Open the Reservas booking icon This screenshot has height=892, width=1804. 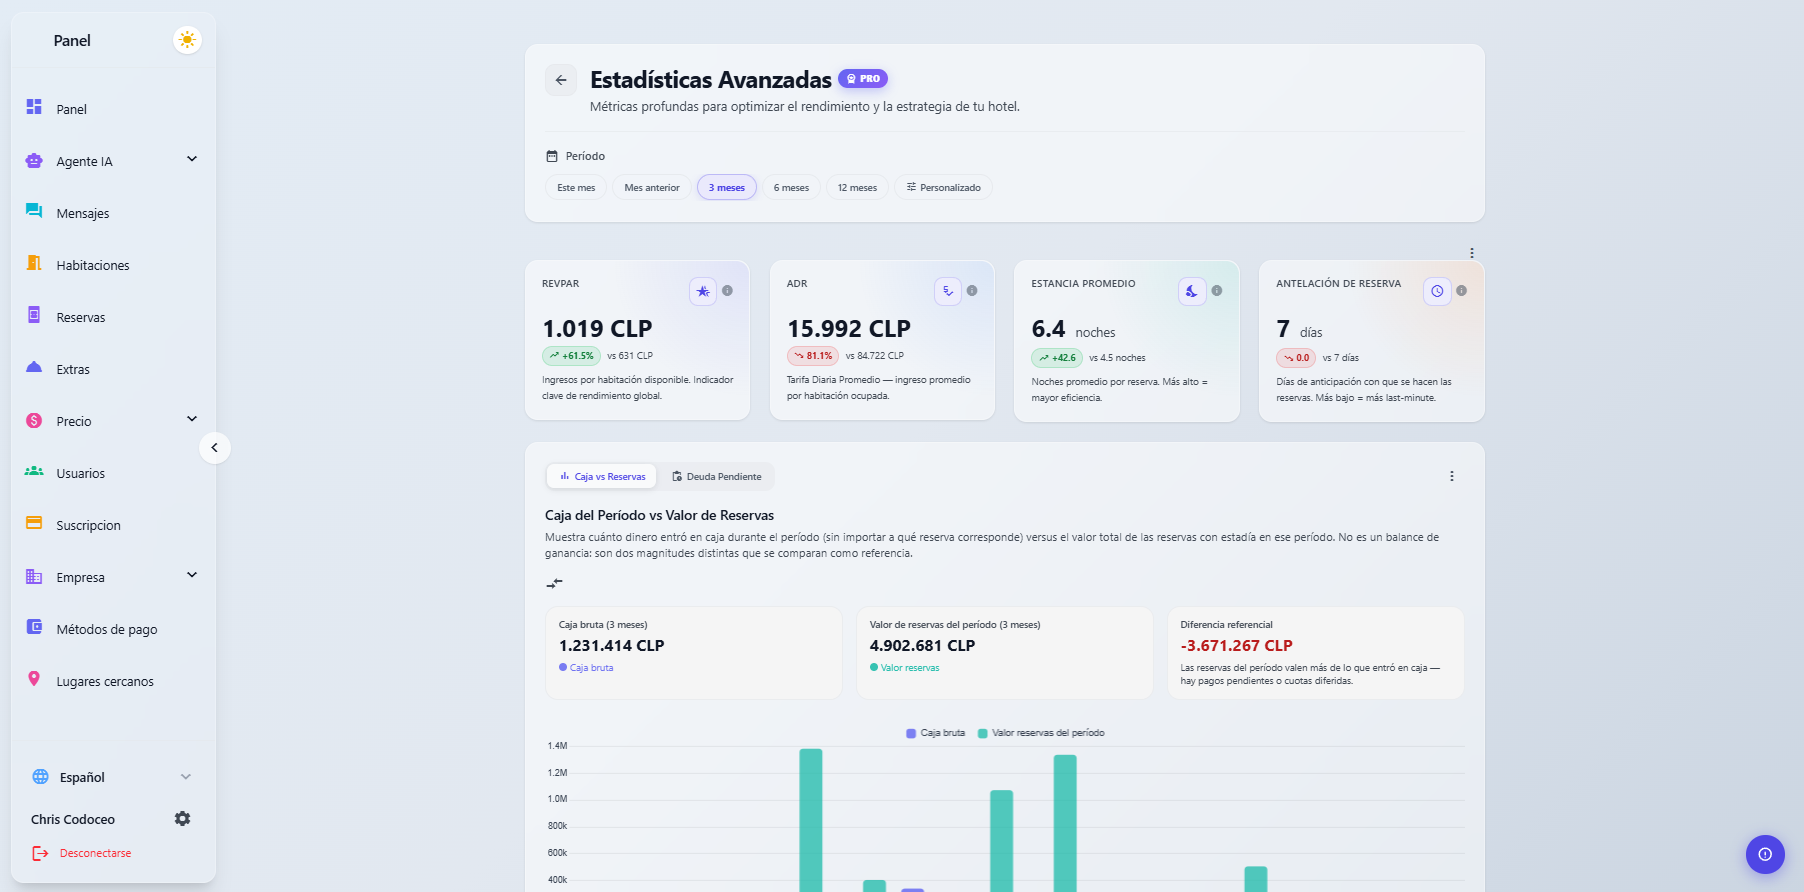pyautogui.click(x=34, y=315)
